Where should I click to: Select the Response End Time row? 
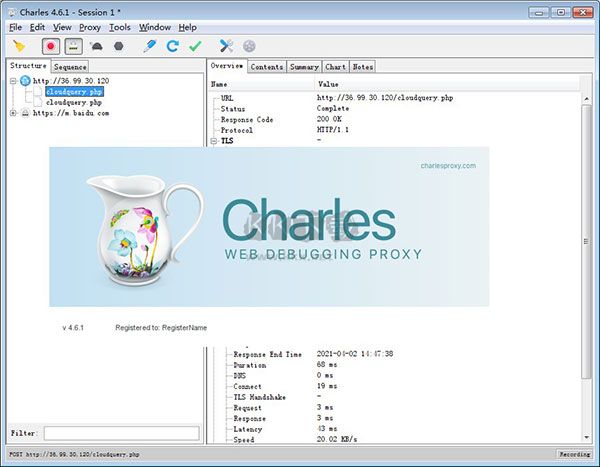(394, 354)
